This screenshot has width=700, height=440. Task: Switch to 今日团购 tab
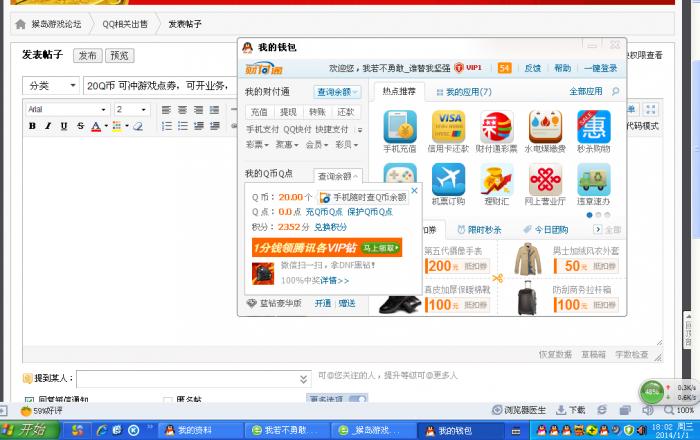(x=546, y=230)
